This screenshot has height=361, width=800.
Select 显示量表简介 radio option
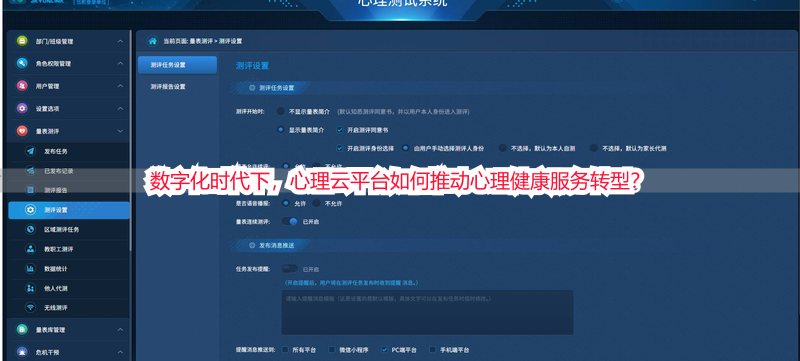click(x=281, y=130)
